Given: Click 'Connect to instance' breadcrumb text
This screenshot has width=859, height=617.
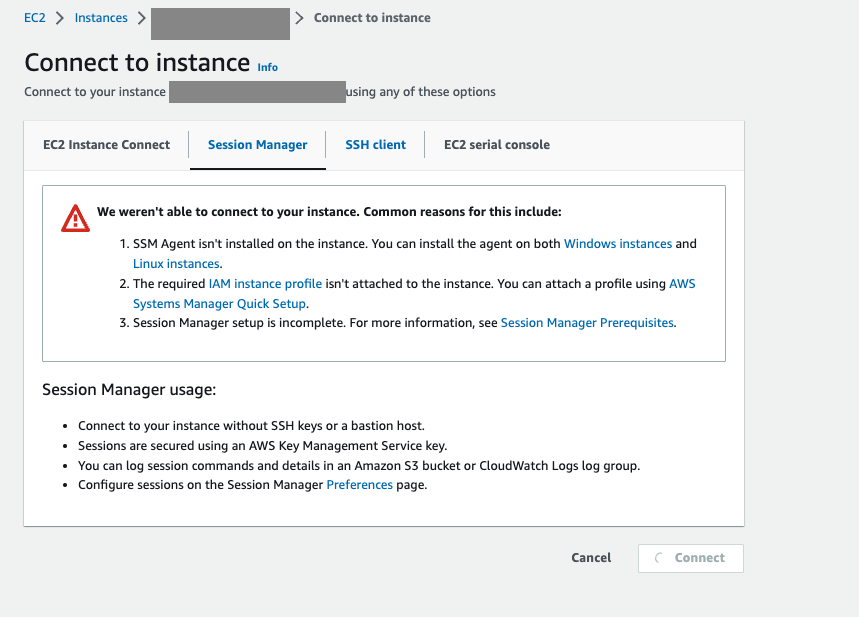Looking at the screenshot, I should 372,18.
